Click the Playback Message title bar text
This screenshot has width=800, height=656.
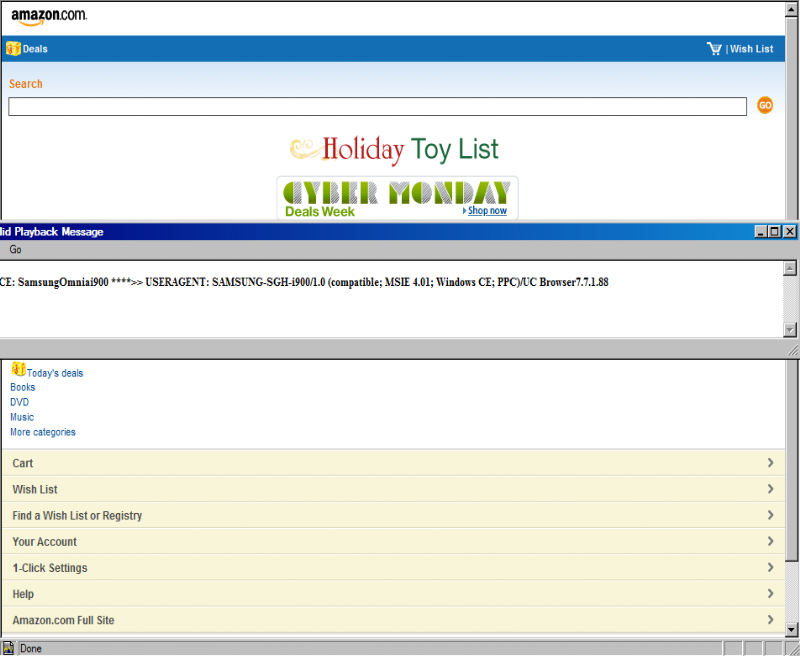[x=52, y=232]
